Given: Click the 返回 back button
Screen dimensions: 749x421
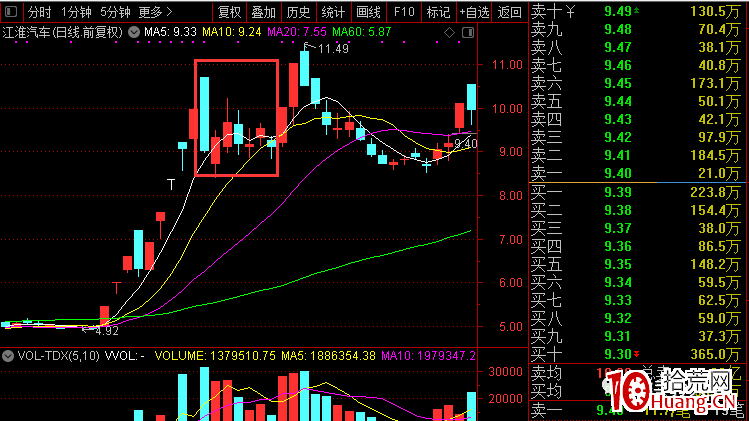Looking at the screenshot, I should [x=509, y=12].
